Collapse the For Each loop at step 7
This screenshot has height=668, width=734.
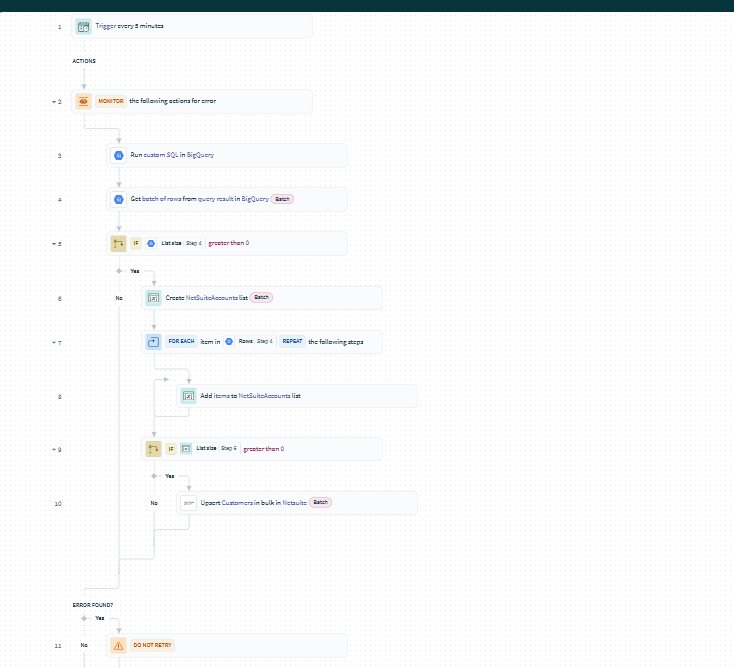point(53,343)
